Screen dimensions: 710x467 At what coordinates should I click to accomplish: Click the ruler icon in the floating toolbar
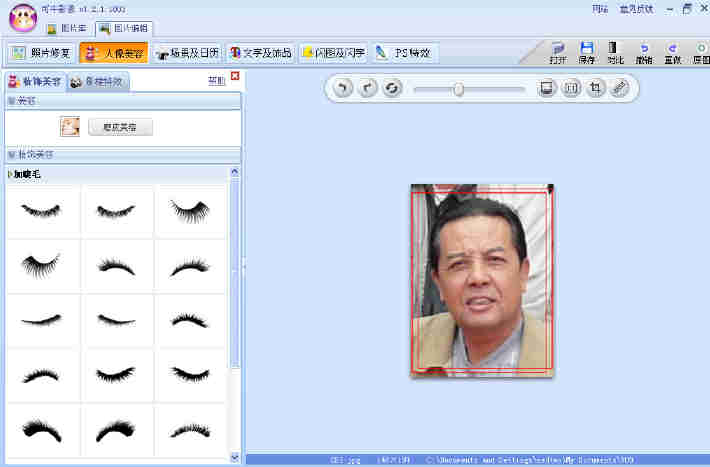tap(620, 89)
